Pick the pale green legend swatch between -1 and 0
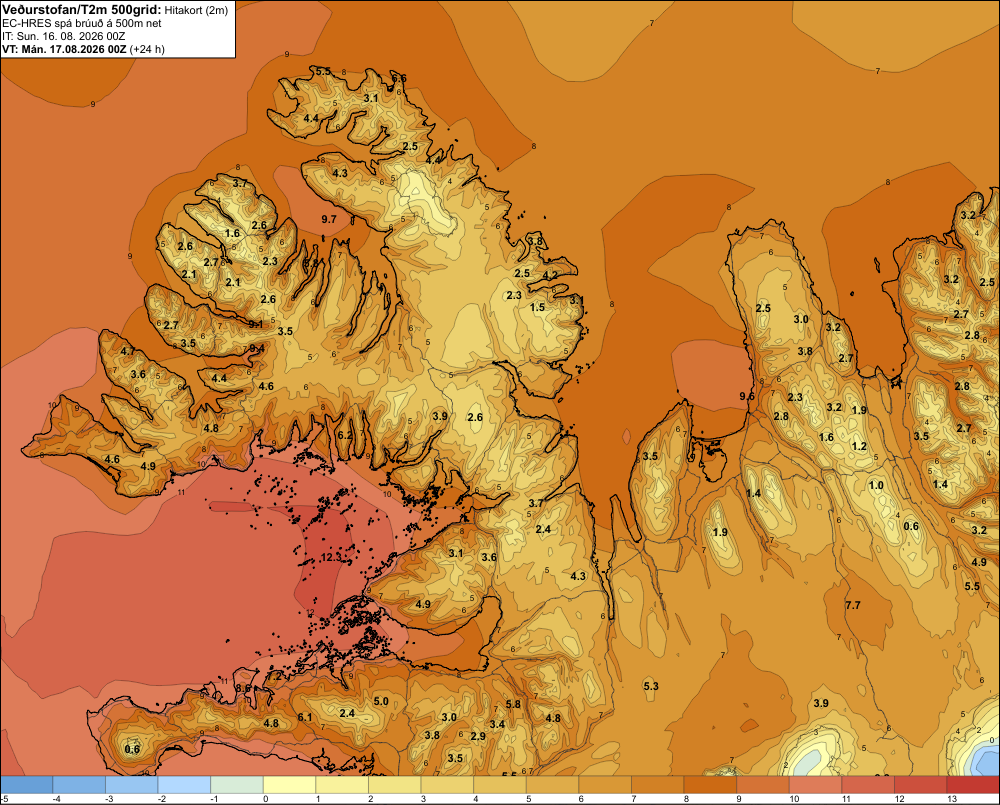The image size is (1000, 805). [237, 784]
